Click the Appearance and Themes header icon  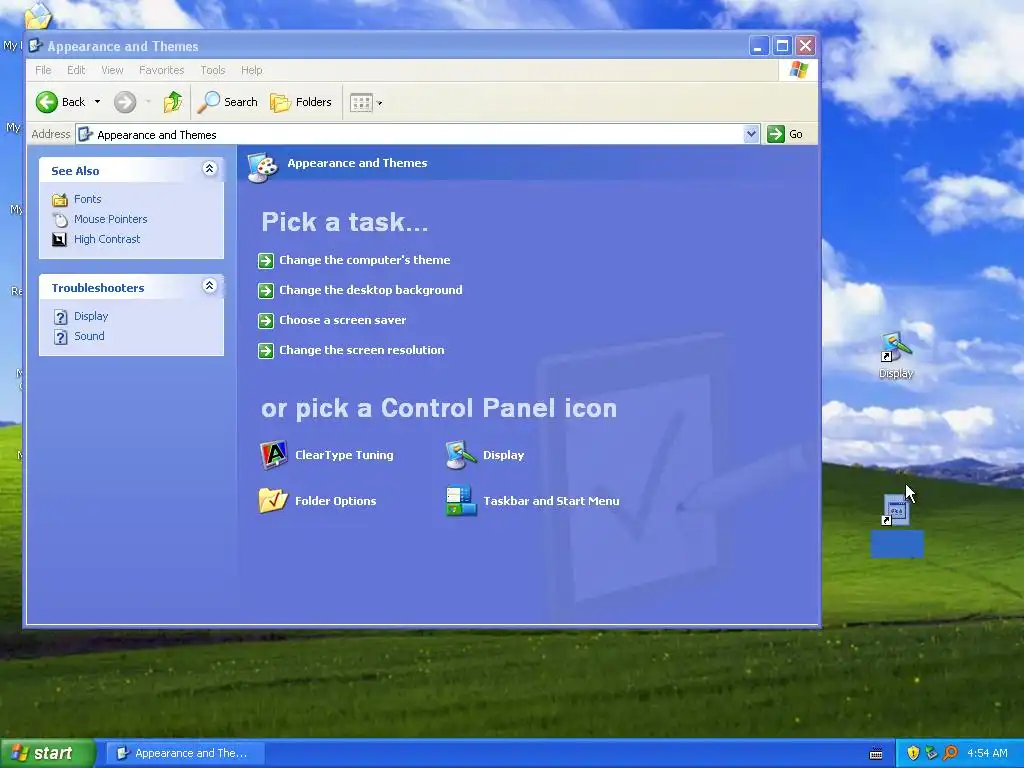263,167
